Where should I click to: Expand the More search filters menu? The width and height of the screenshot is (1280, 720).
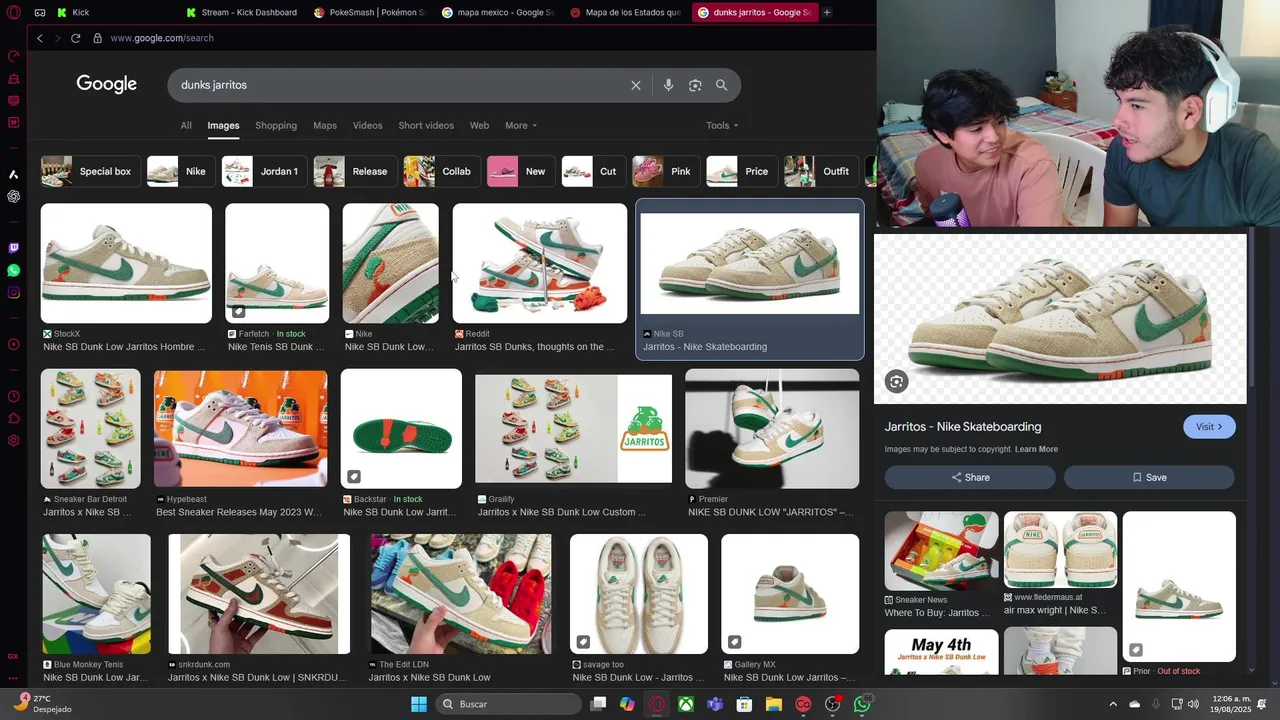[521, 125]
